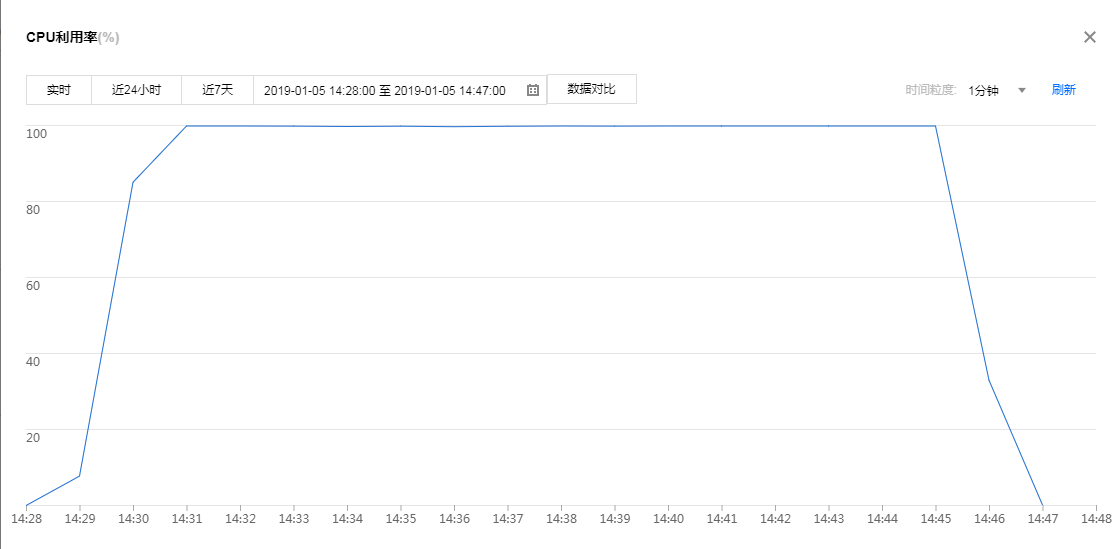This screenshot has height=549, width=1120.
Task: Refresh the chart via 刷新 link
Action: click(1063, 90)
